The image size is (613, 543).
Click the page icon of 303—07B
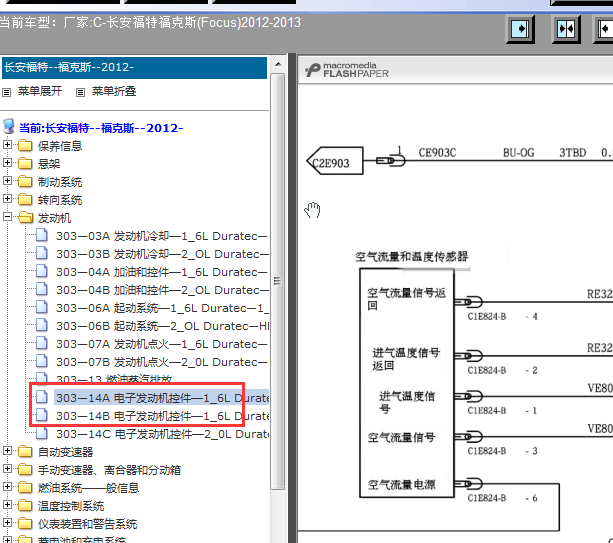42,362
